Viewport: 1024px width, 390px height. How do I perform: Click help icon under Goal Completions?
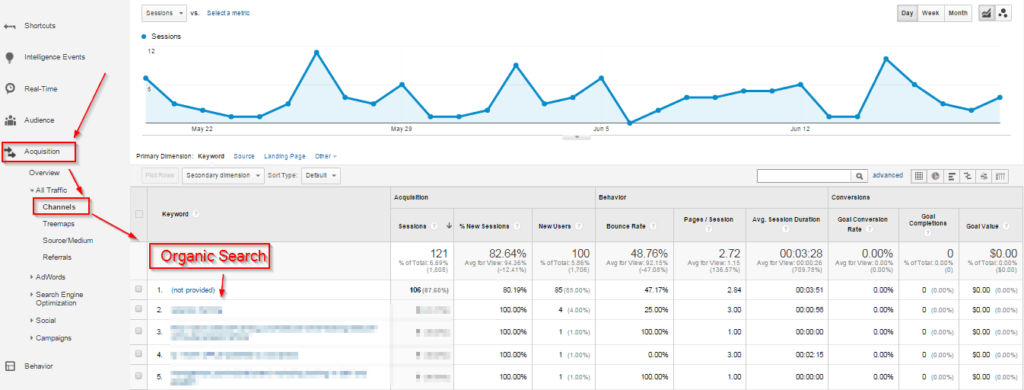[928, 233]
